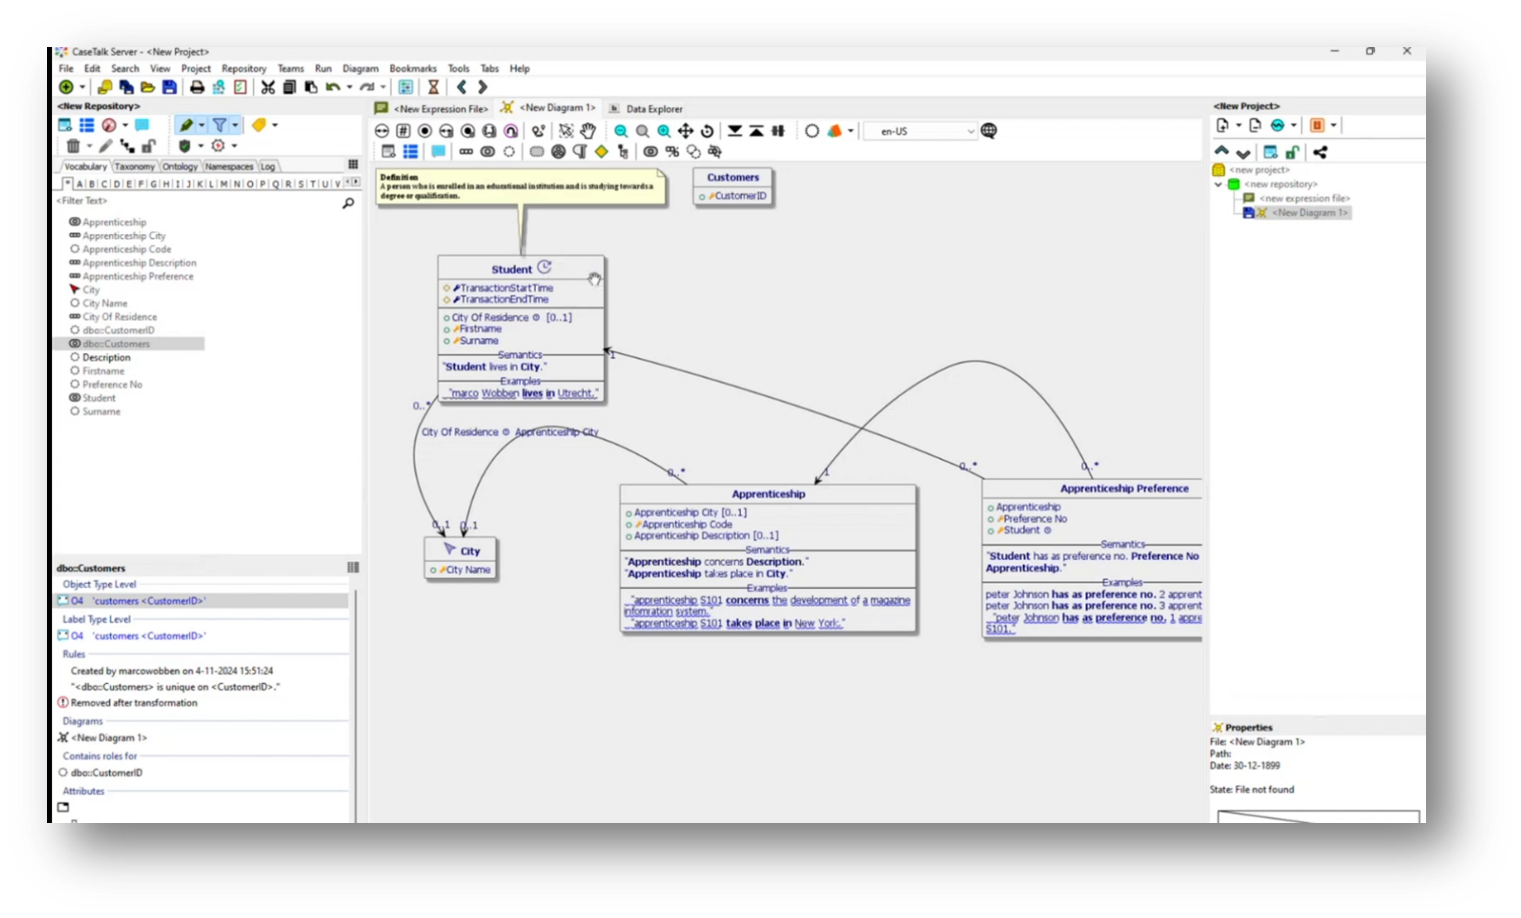Click the yellow diamond icon in diagram toolbar
Screen dimensions: 1521x918
(601, 152)
